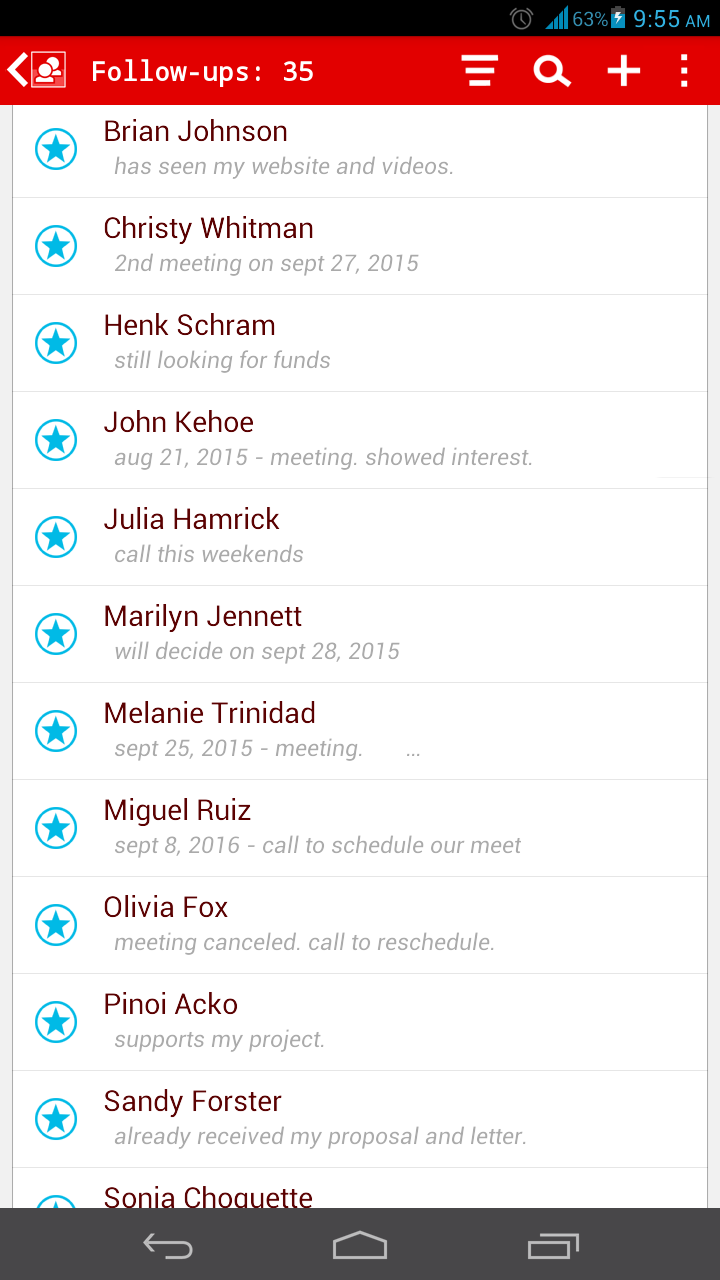Viewport: 720px width, 1280px height.
Task: Open the three-dot overflow menu
Action: coord(685,71)
